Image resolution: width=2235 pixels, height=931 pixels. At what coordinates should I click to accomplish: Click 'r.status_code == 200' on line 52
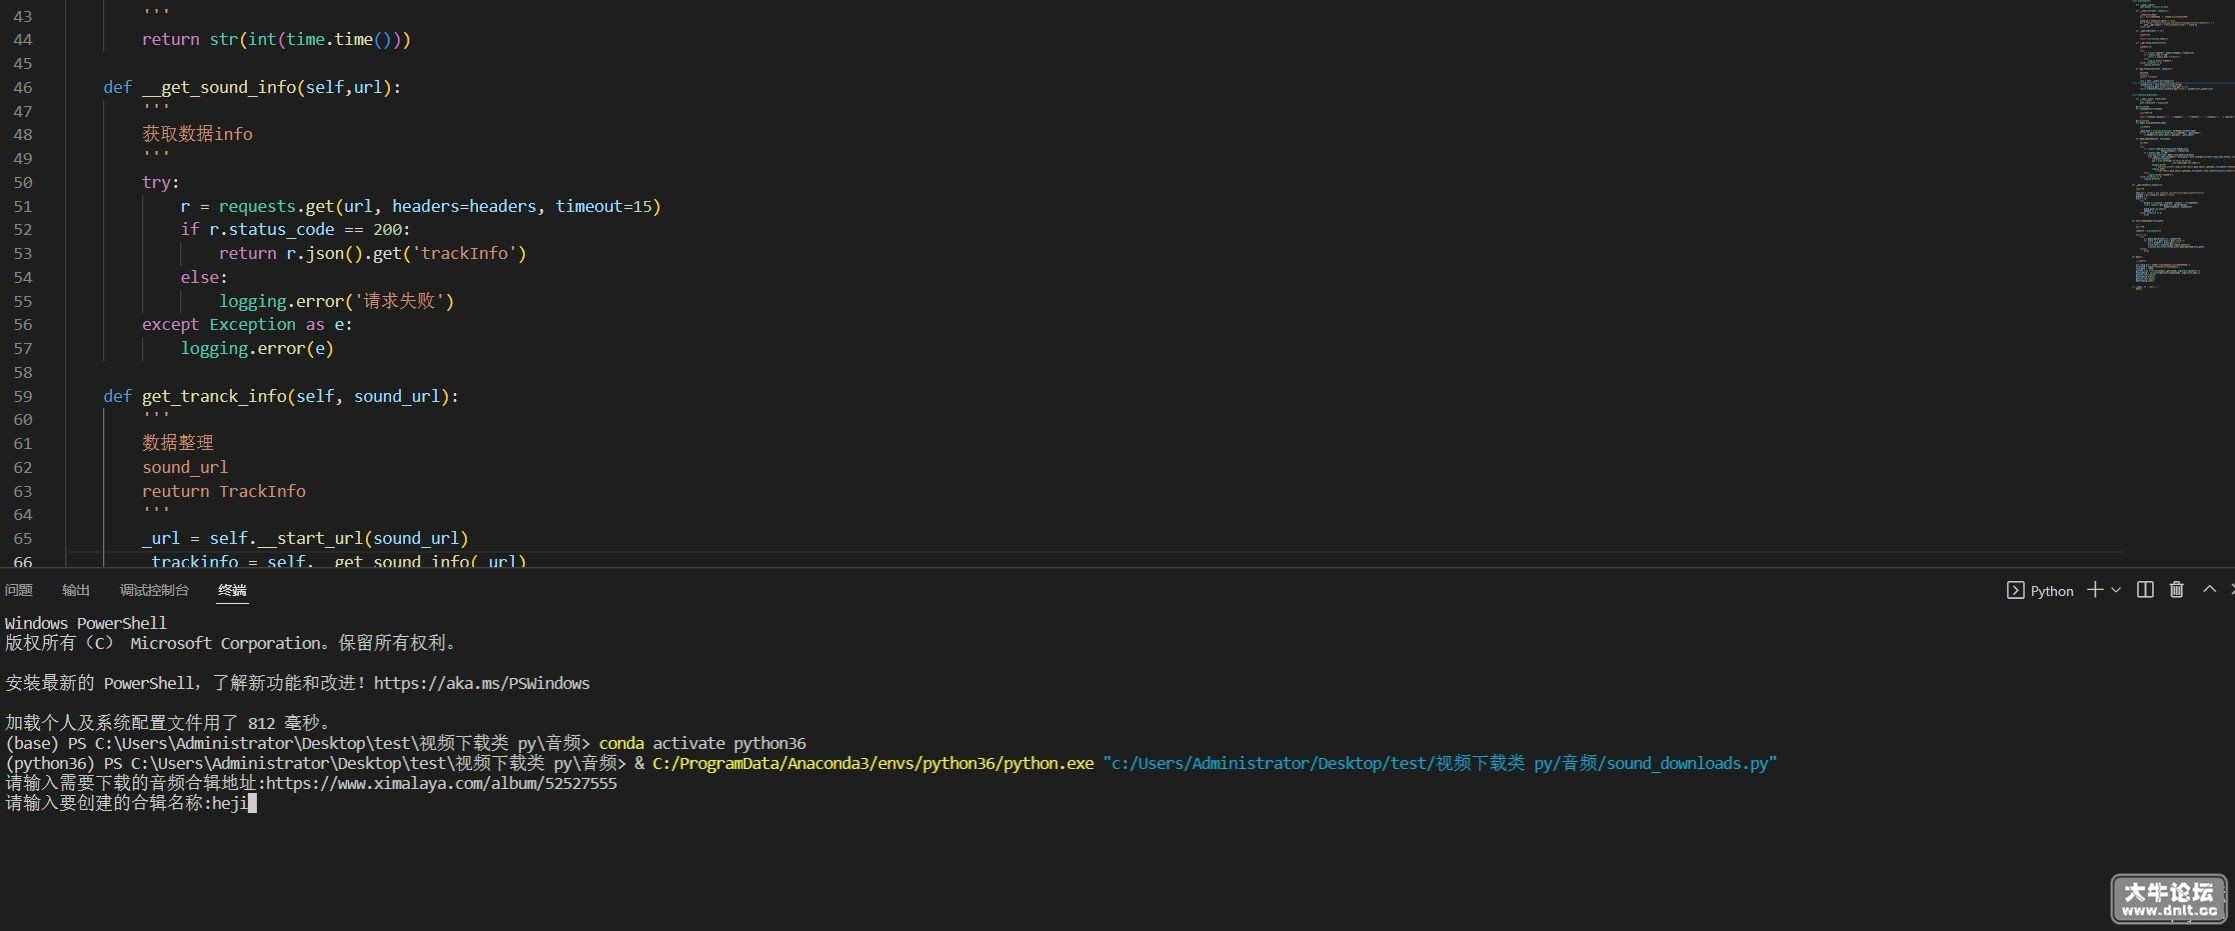point(305,229)
